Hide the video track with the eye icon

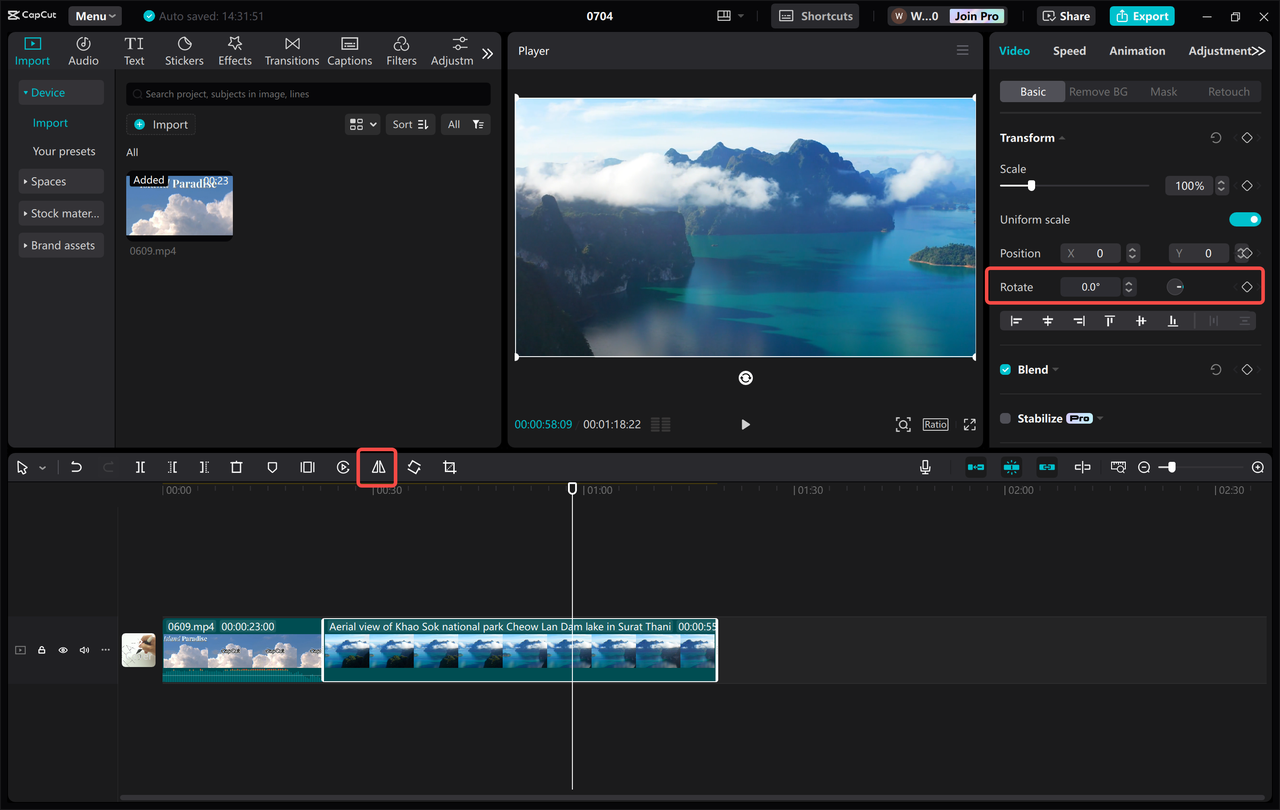(62, 649)
